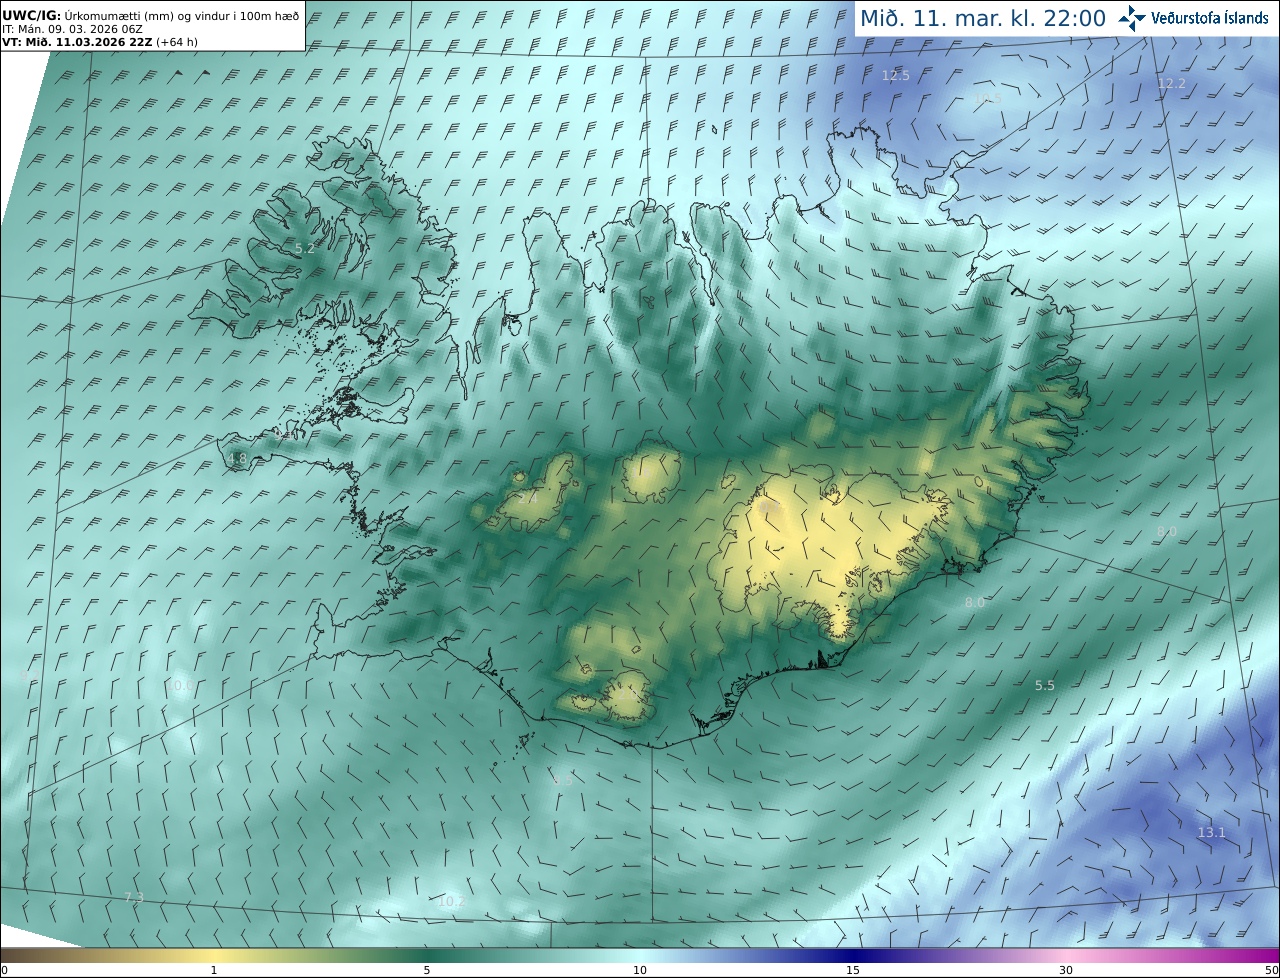Click the 0 tick label on the legend
The image size is (1280, 978).
click(x=4, y=970)
